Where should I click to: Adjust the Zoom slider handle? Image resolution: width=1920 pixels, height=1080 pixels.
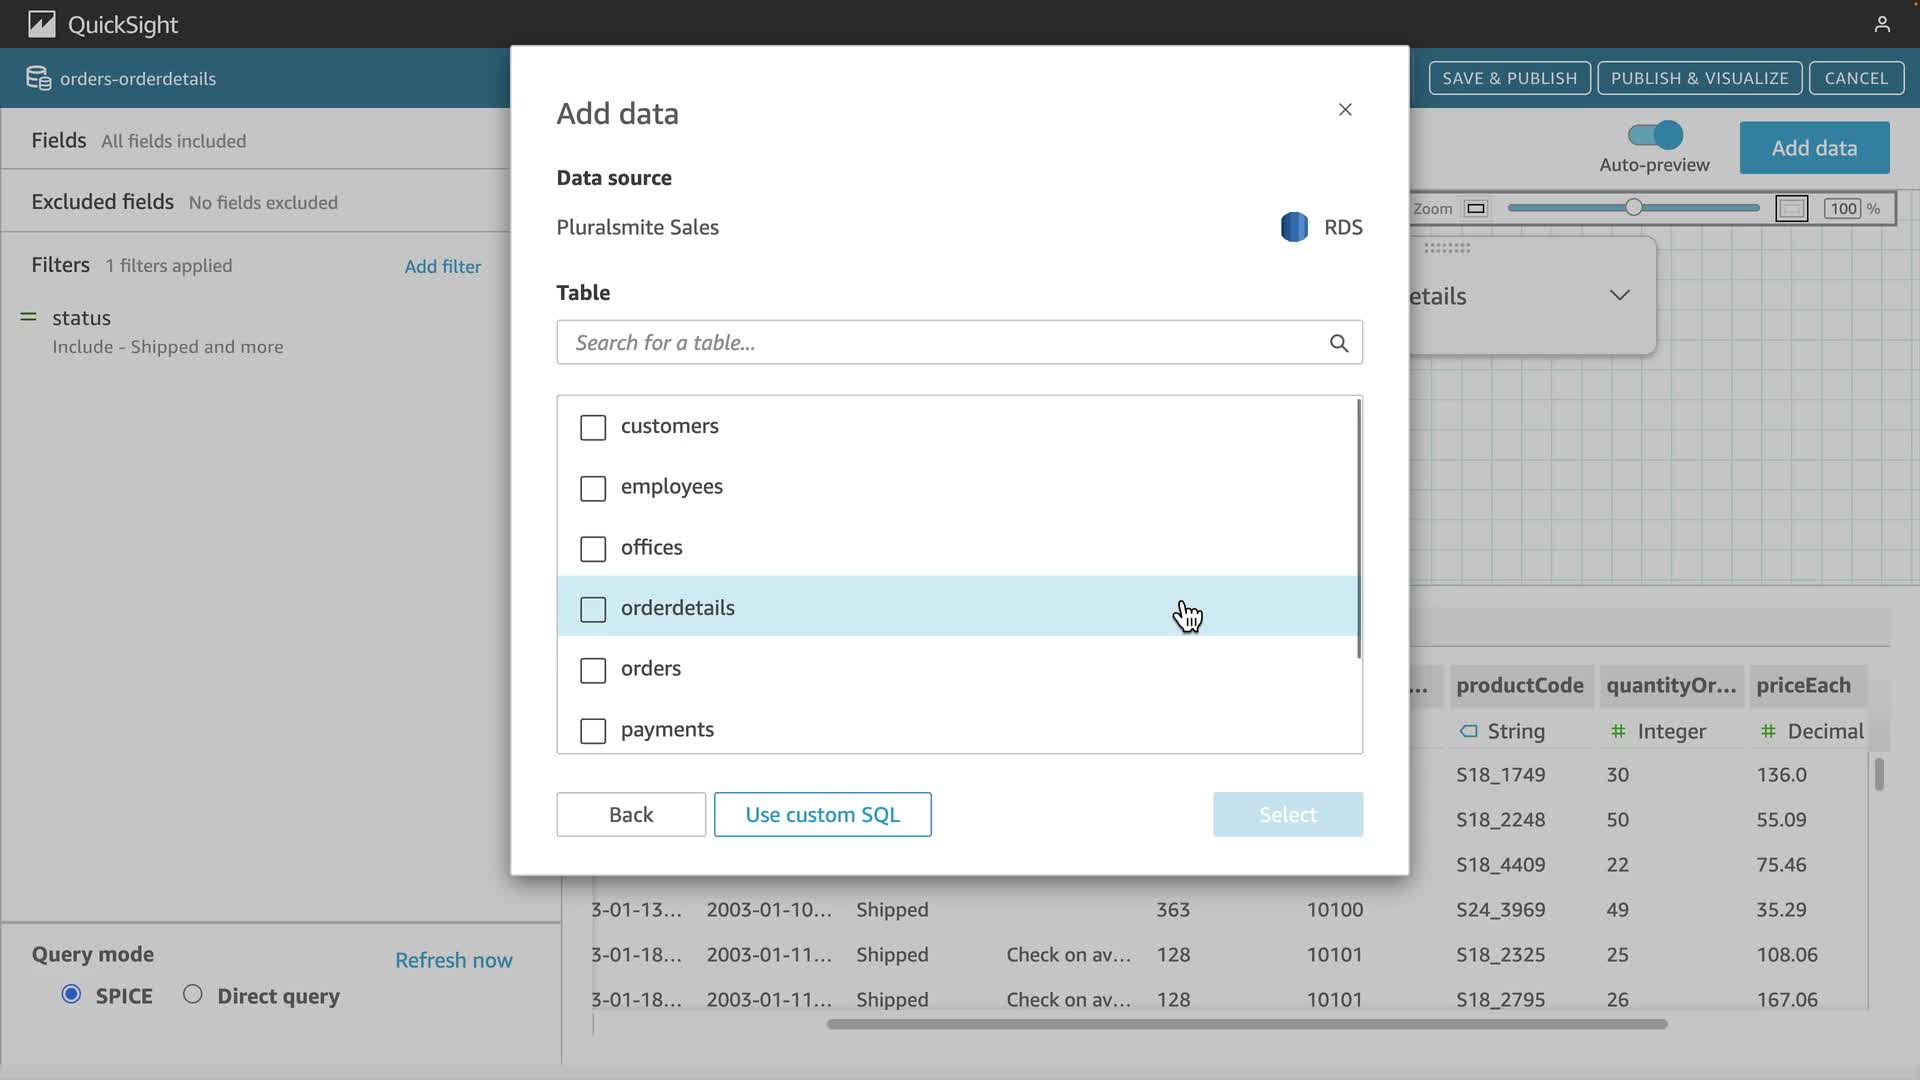pos(1633,208)
